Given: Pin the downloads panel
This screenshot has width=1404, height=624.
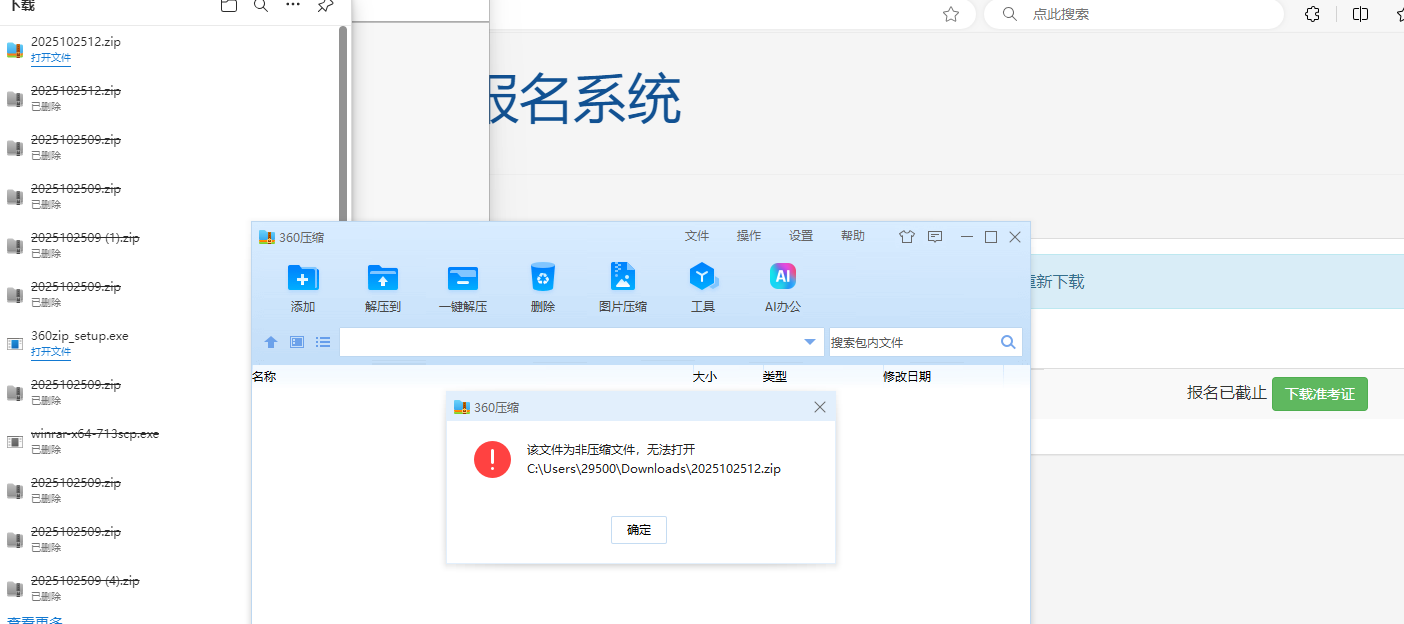Looking at the screenshot, I should (x=325, y=6).
